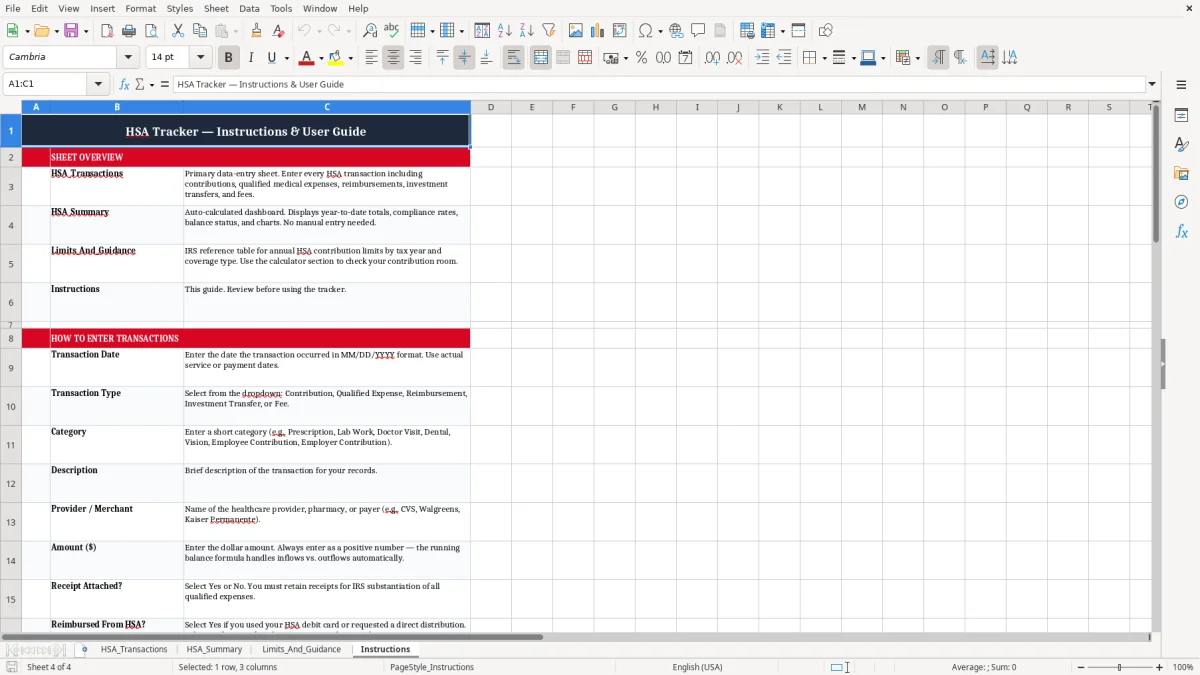The width and height of the screenshot is (1200, 675).
Task: Toggle Underline formatting
Action: [271, 58]
